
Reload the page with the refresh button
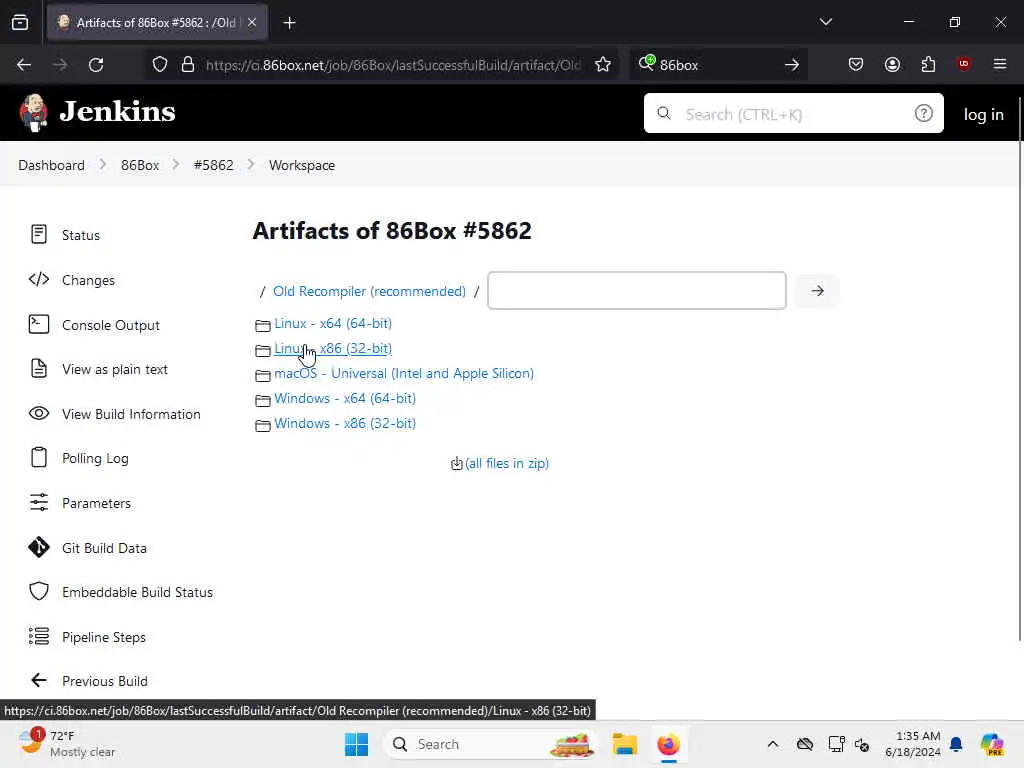[96, 65]
